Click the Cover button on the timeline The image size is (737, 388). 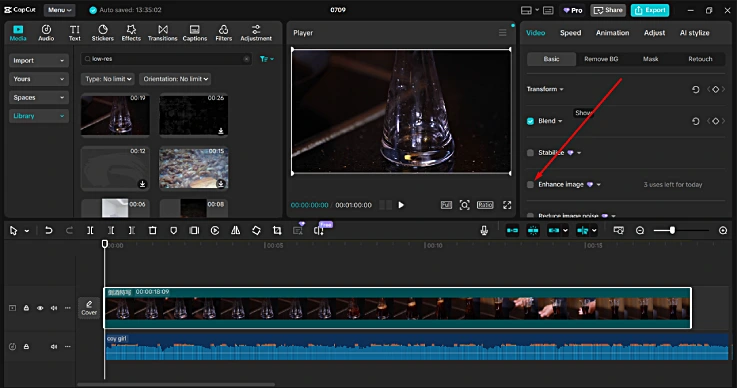click(x=89, y=308)
